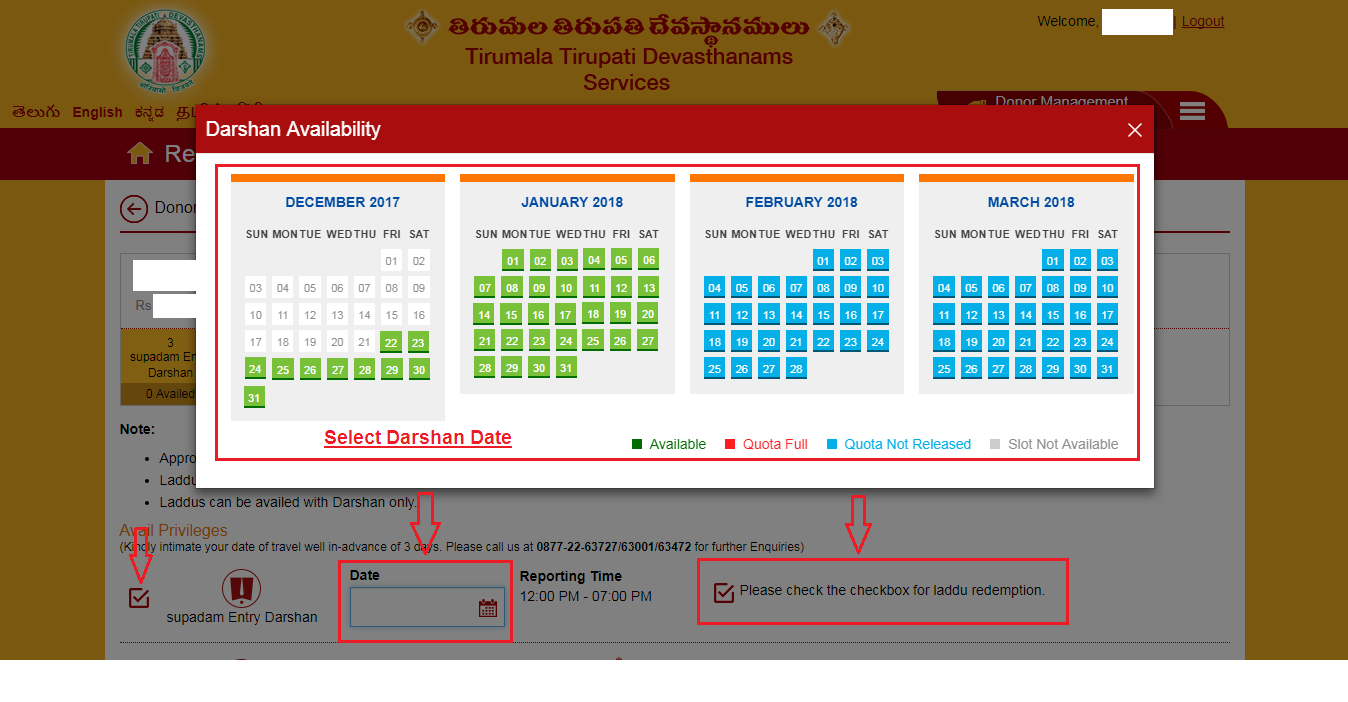The height and width of the screenshot is (702, 1348).
Task: Select January 28, 2018
Action: [485, 368]
